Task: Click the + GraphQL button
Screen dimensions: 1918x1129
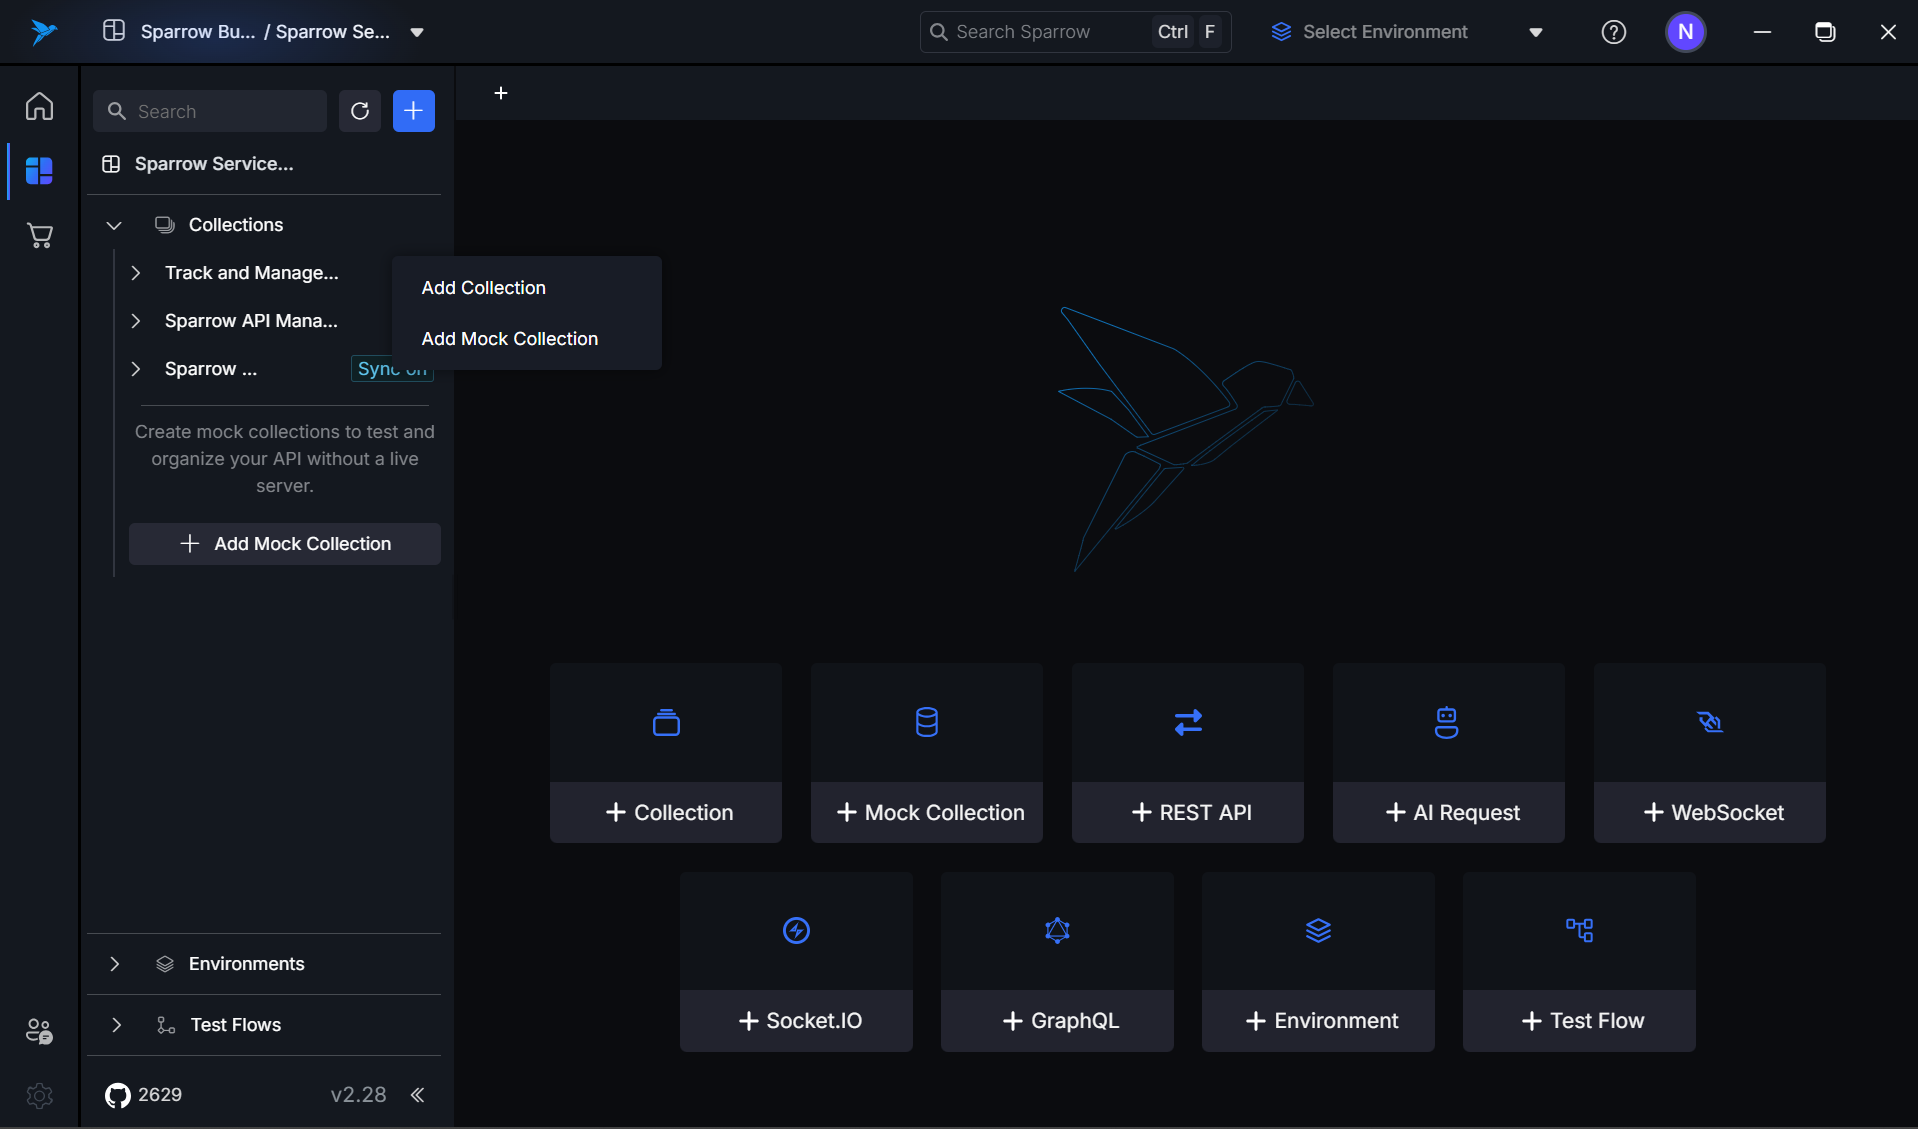Action: (x=1057, y=1020)
